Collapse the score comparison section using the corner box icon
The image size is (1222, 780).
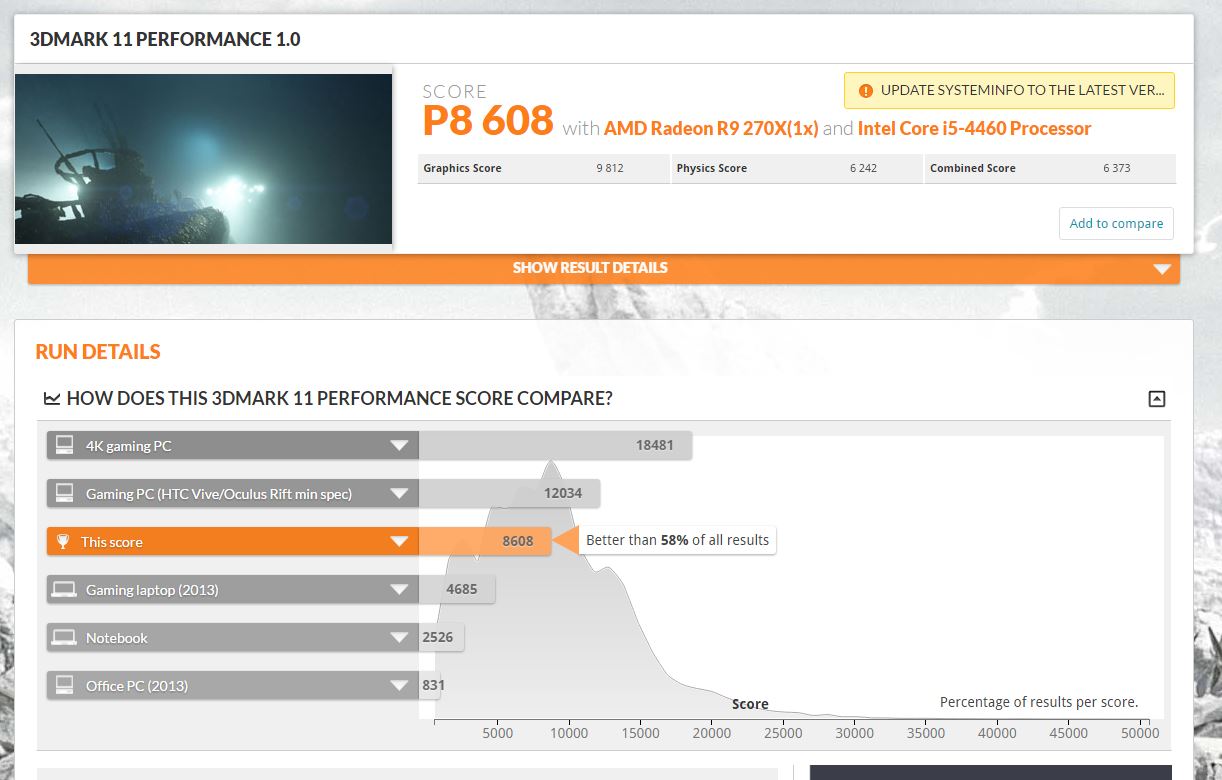1157,399
